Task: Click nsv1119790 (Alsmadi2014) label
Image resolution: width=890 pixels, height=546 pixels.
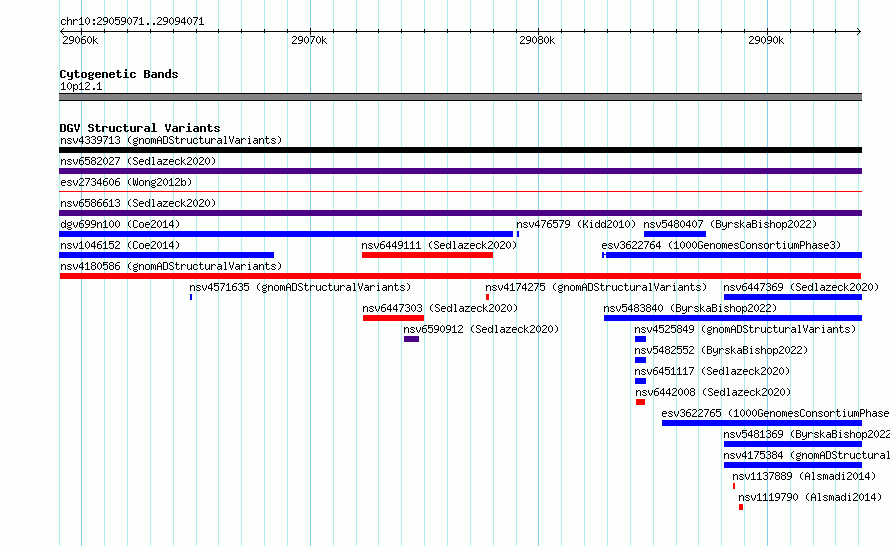Action: click(810, 497)
